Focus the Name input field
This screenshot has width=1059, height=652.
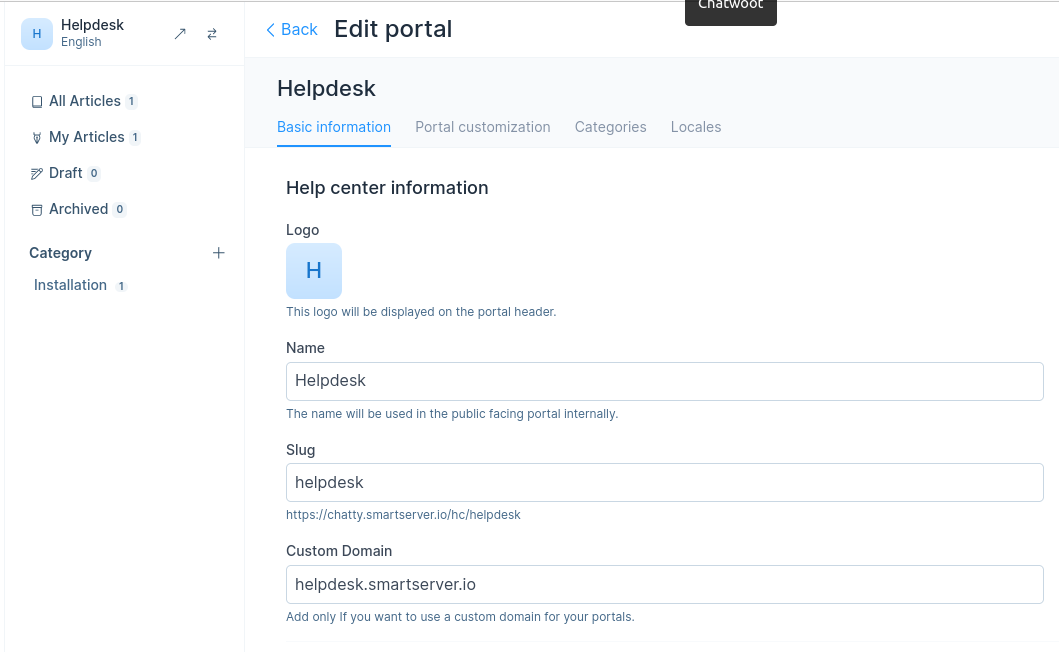[x=664, y=381]
